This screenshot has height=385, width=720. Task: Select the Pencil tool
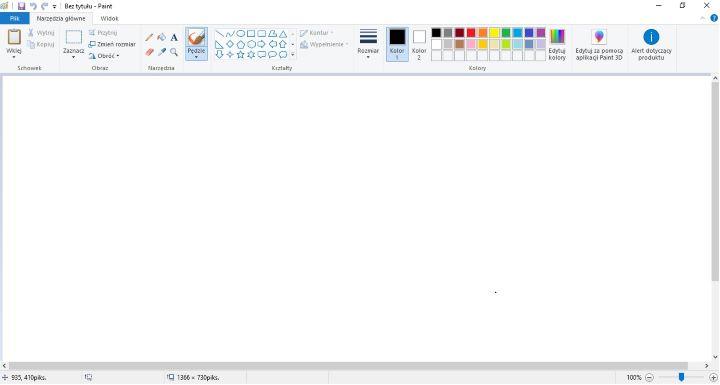point(149,38)
